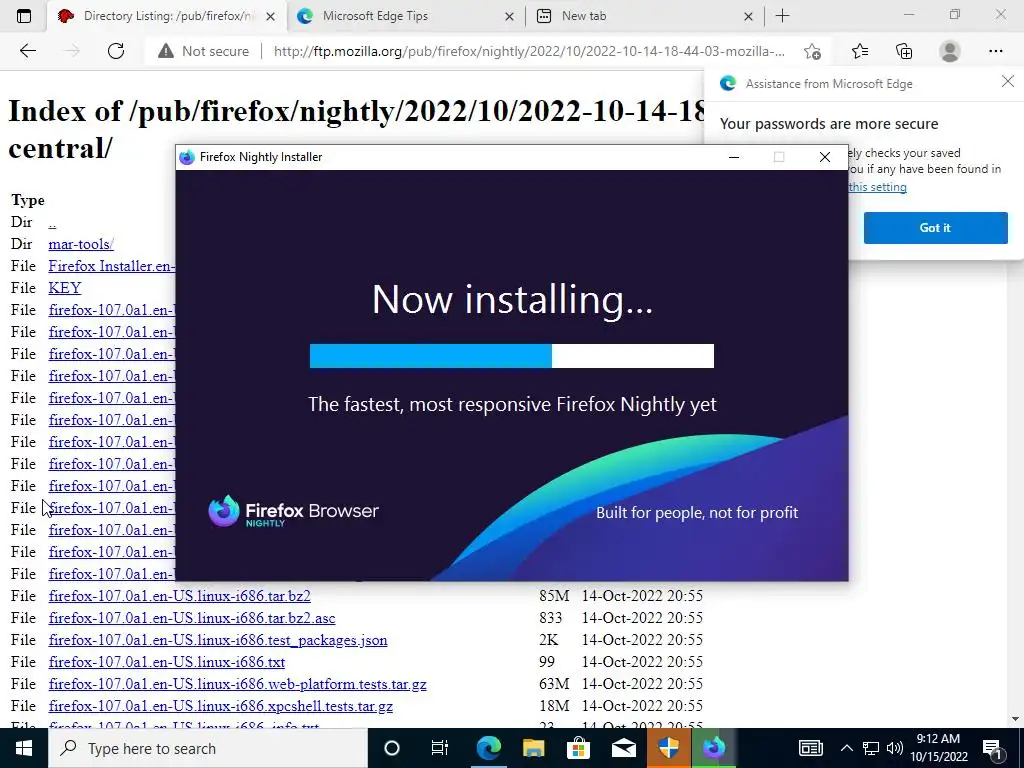This screenshot has width=1024, height=768.
Task: Open the KEY file link
Action: (65, 288)
